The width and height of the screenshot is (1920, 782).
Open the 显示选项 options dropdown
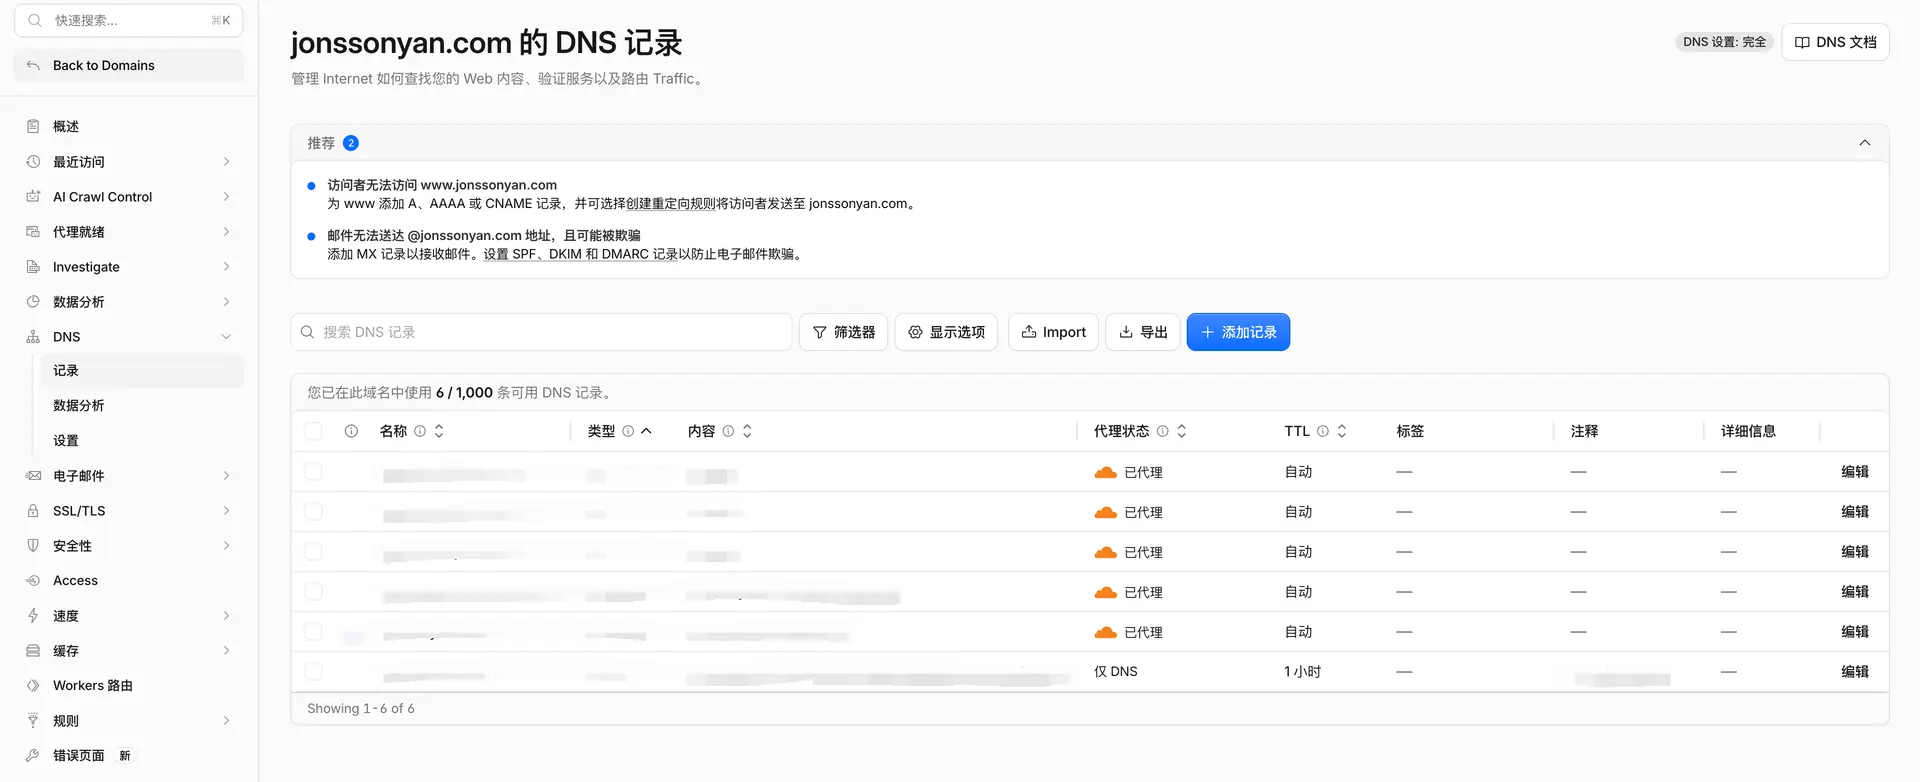pos(946,332)
